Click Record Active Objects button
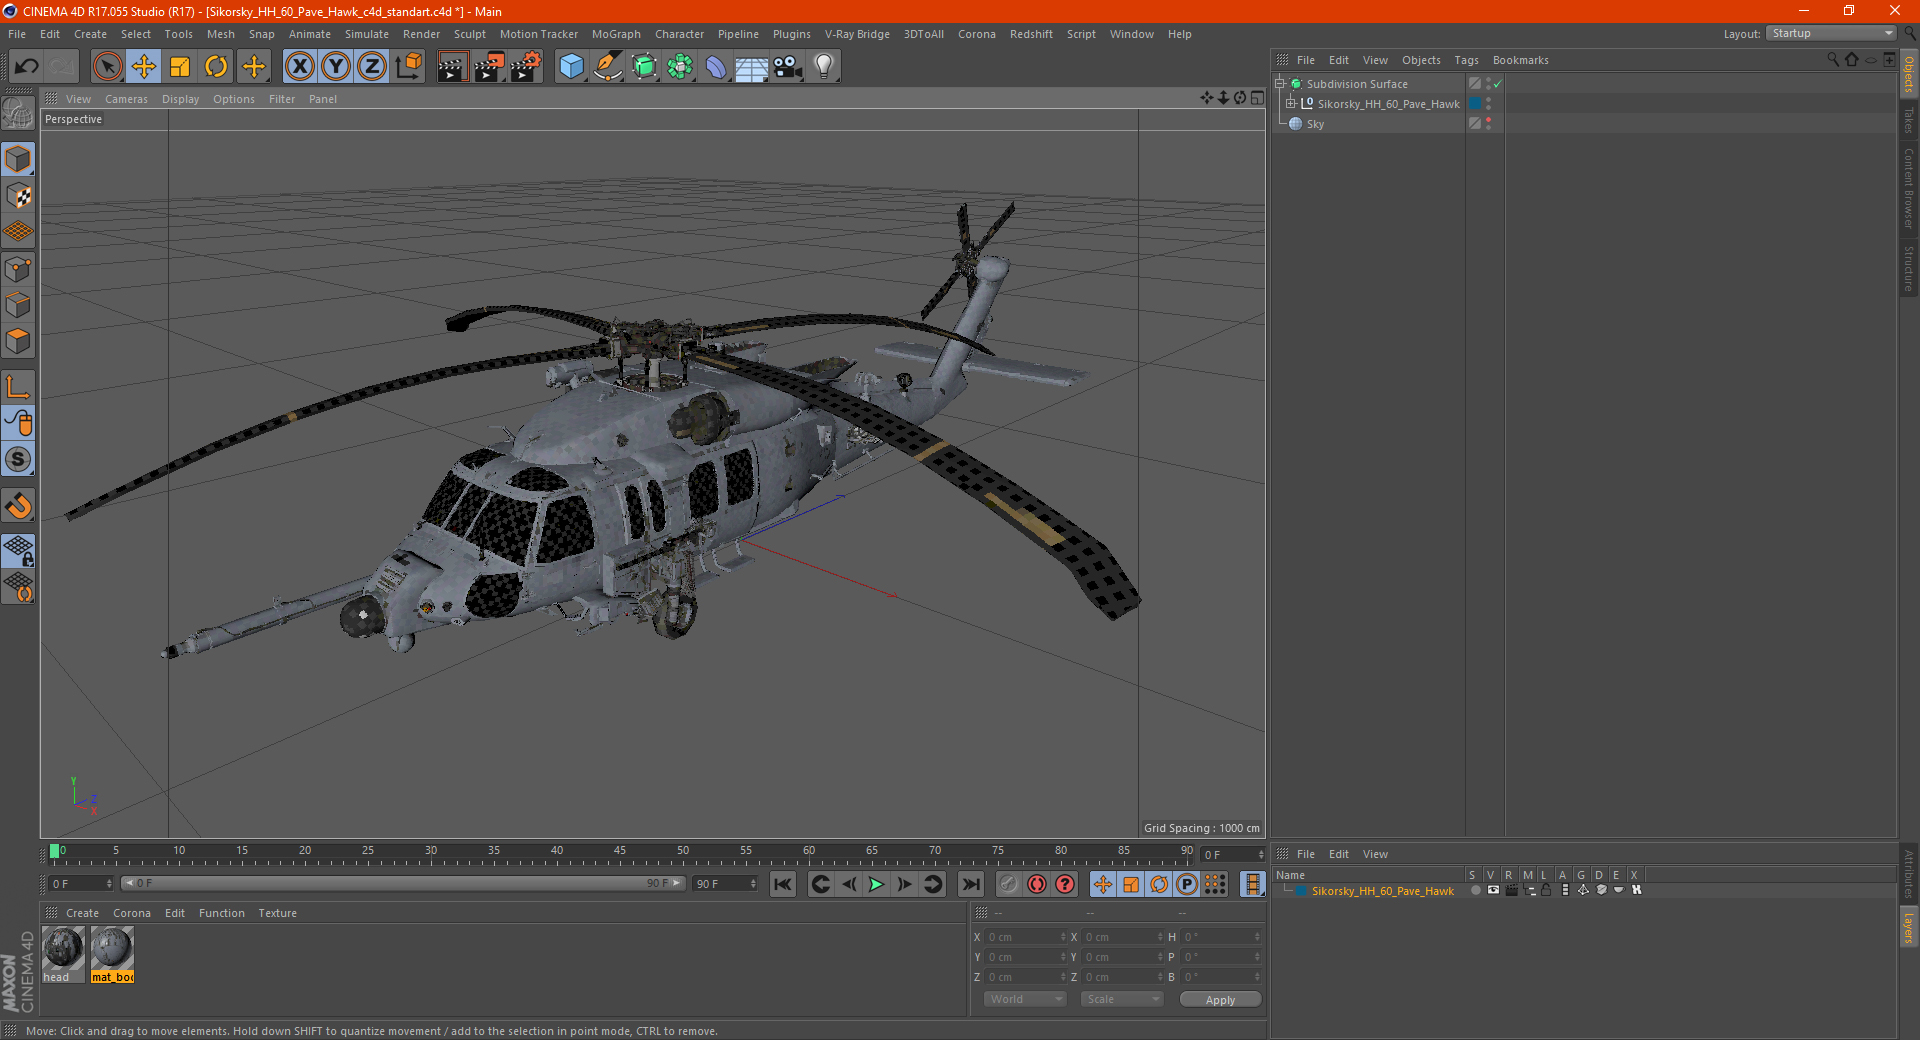This screenshot has height=1040, width=1920. pyautogui.click(x=1009, y=884)
